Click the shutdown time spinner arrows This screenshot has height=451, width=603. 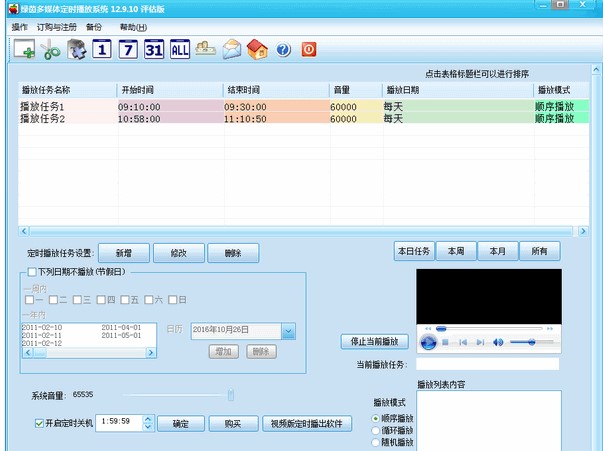click(x=149, y=423)
